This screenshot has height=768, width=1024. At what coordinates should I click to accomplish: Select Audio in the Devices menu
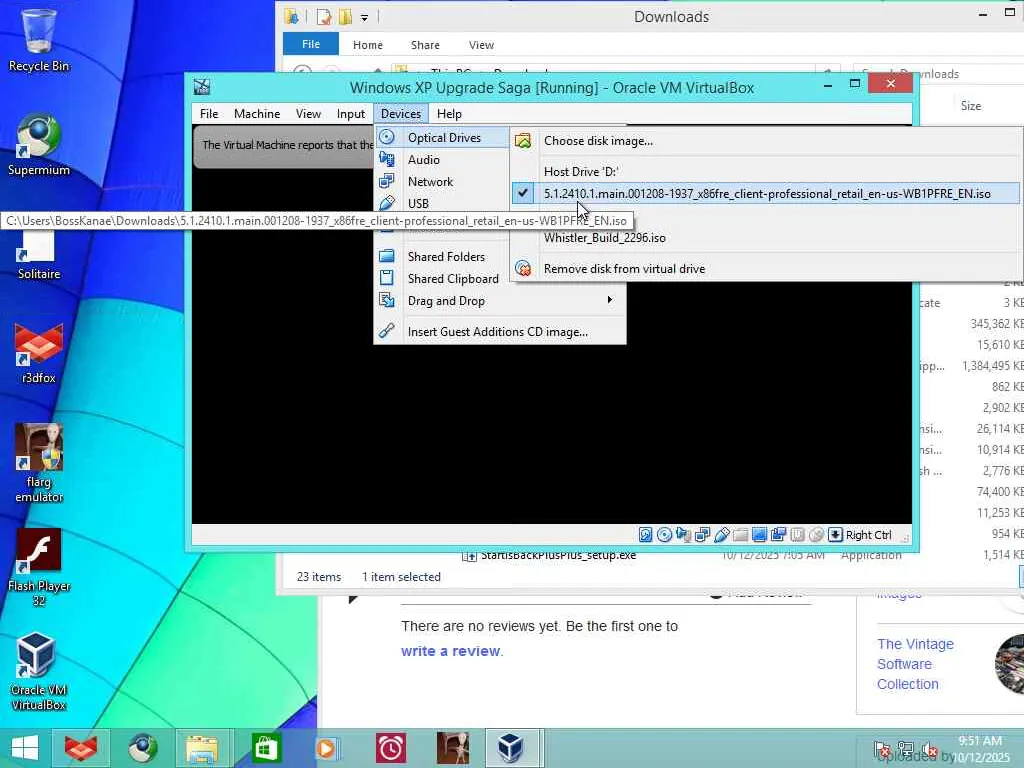(442, 159)
